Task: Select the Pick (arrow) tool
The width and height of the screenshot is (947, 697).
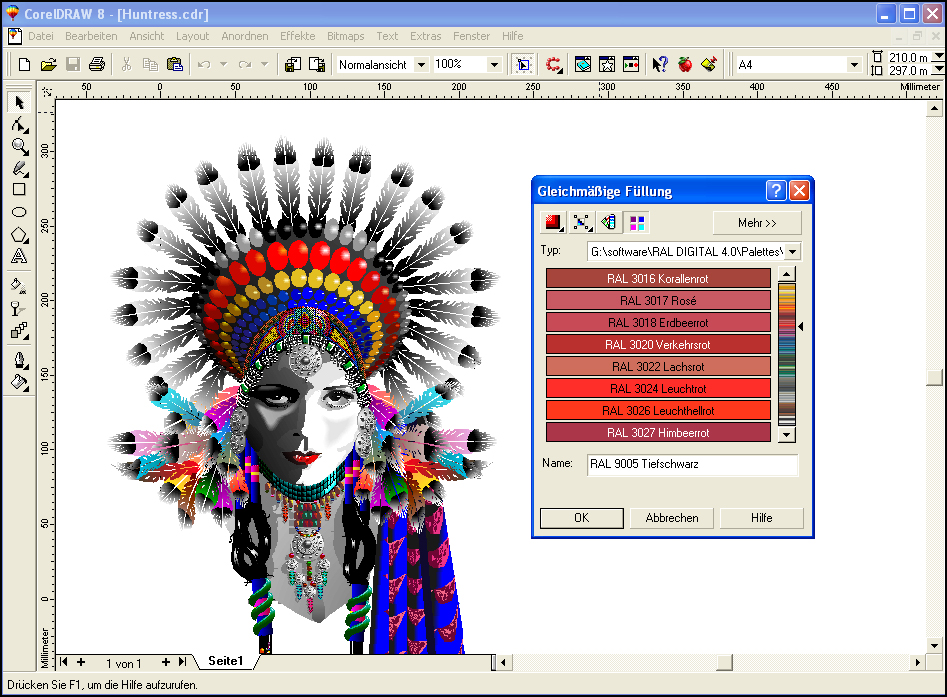Action: coord(19,102)
